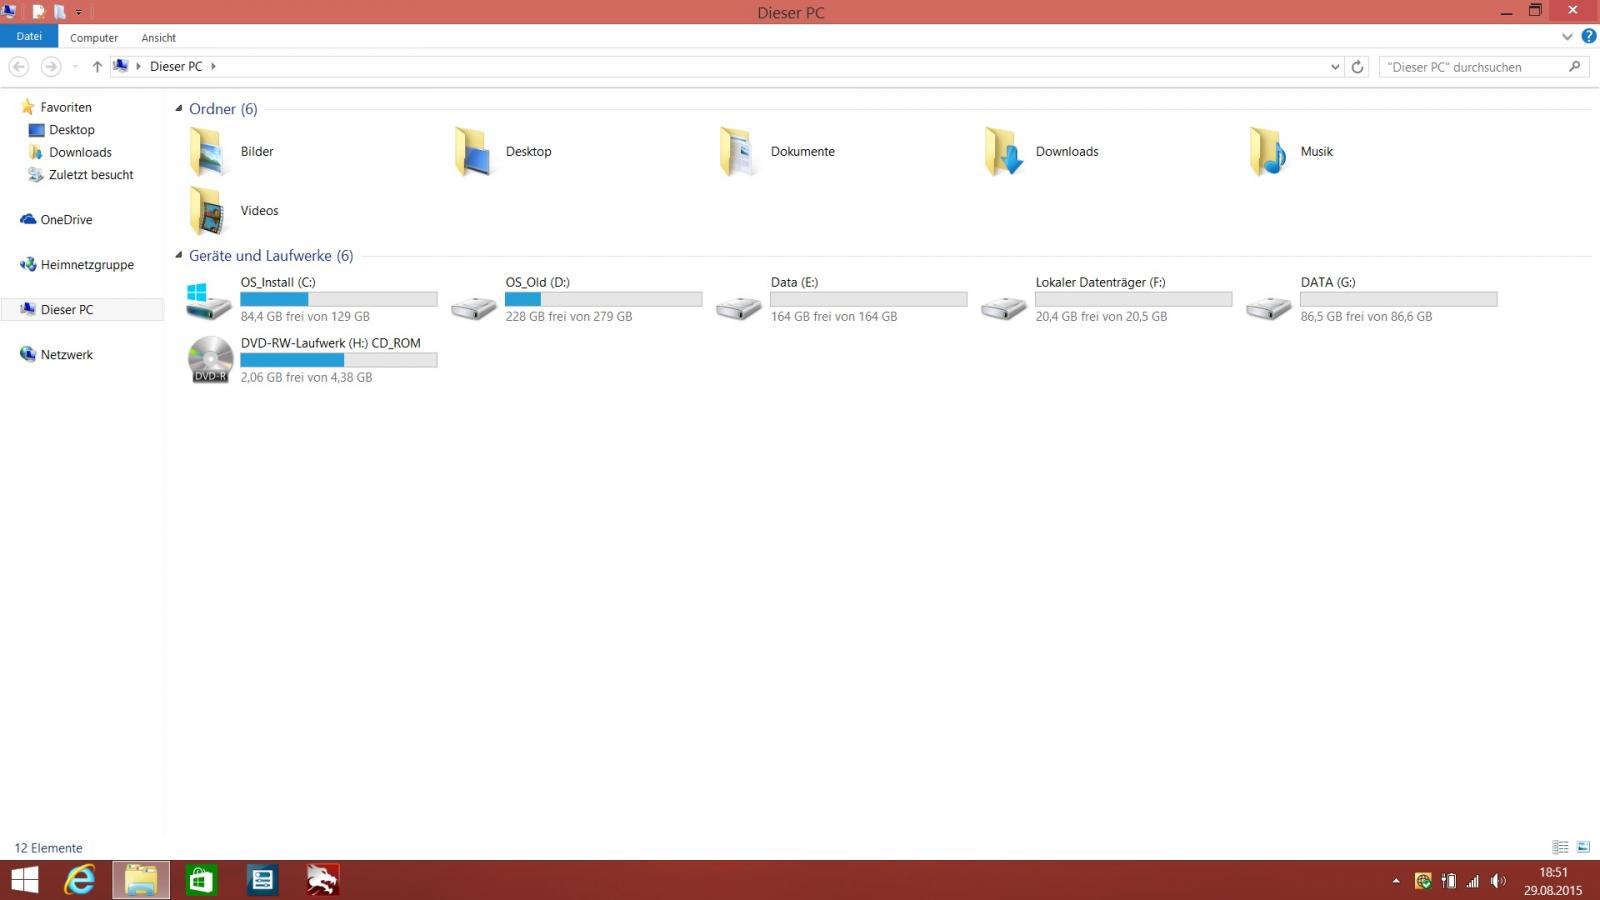Click the OS_Old (D:) capacity bar
Viewport: 1600px width, 900px height.
click(x=604, y=299)
